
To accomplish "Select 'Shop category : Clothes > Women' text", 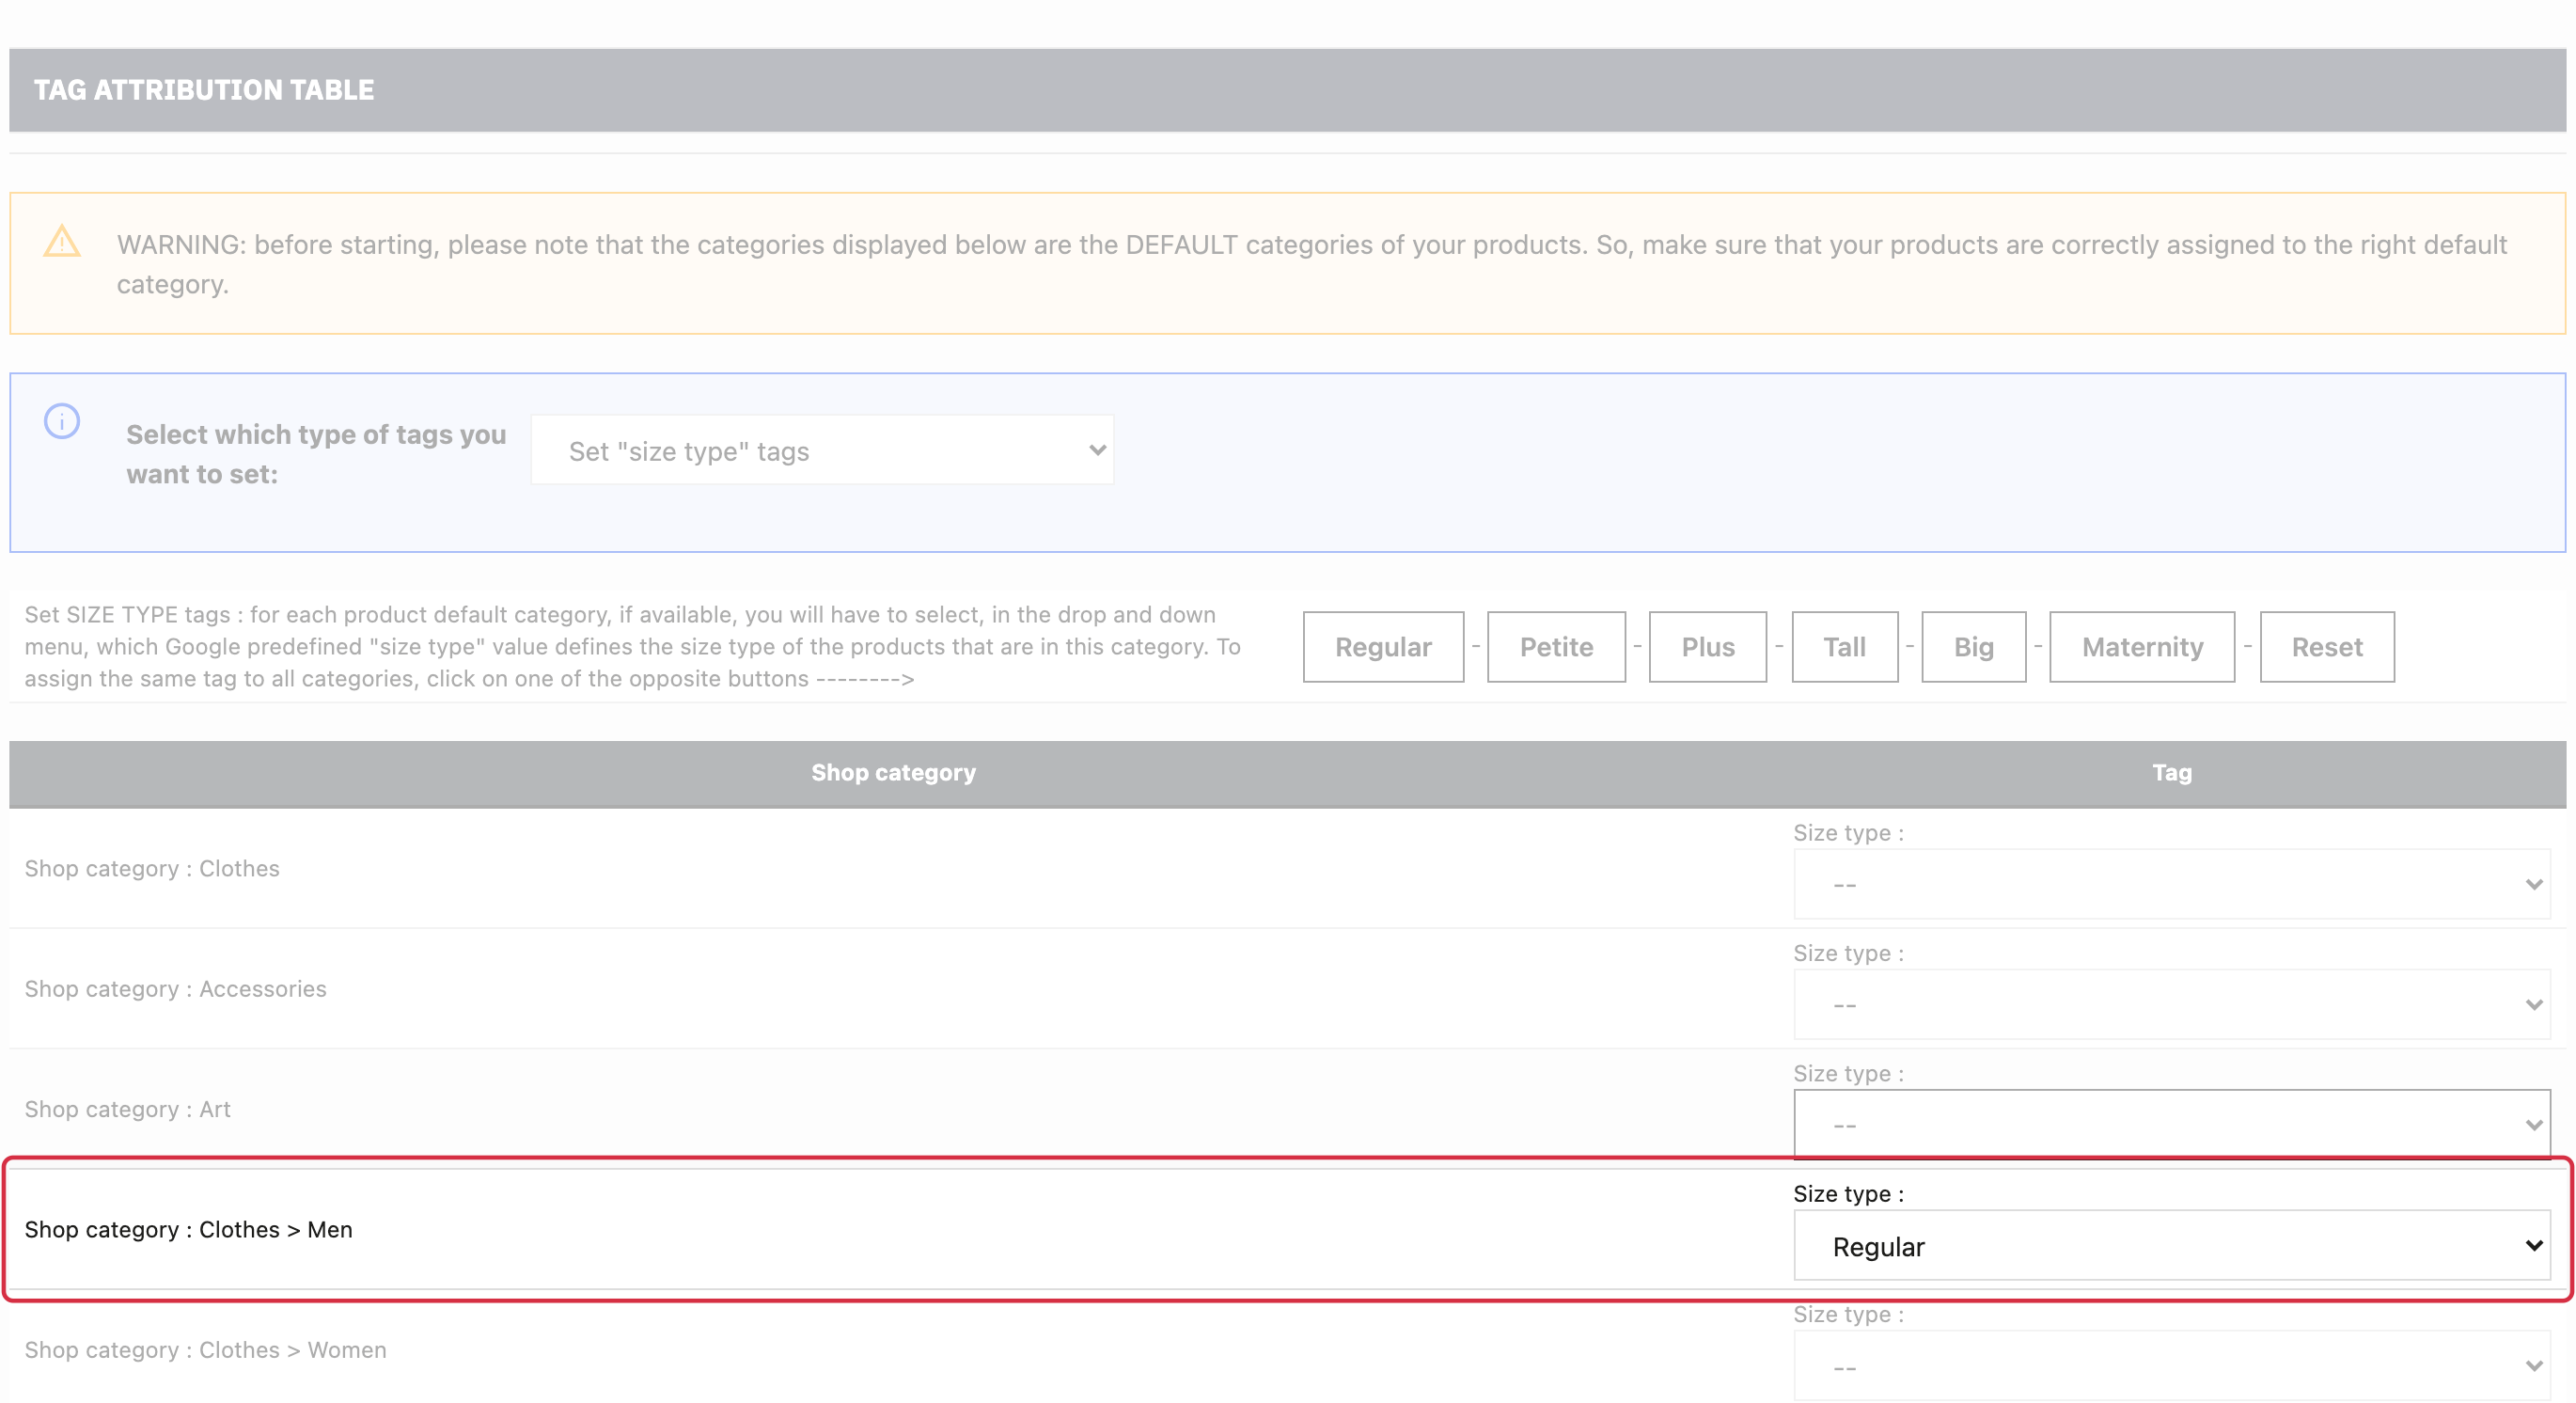I will coord(205,1350).
